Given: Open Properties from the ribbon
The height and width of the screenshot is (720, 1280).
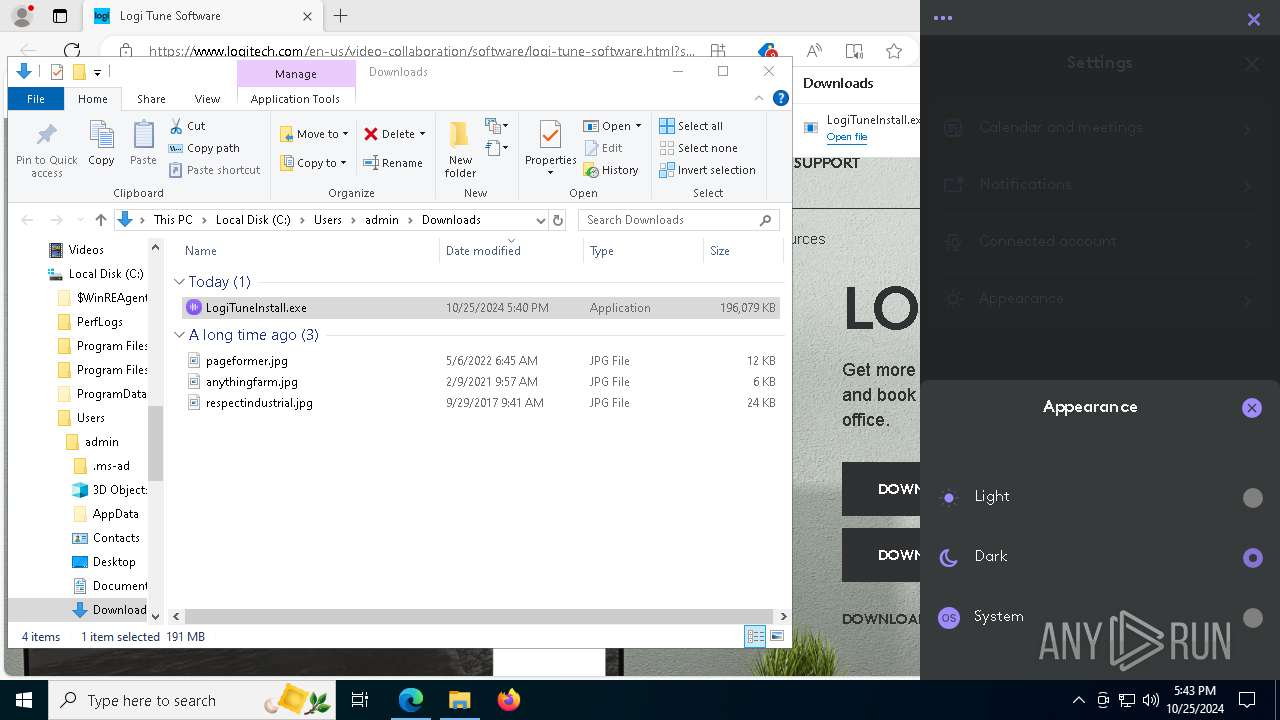Looking at the screenshot, I should 550,148.
